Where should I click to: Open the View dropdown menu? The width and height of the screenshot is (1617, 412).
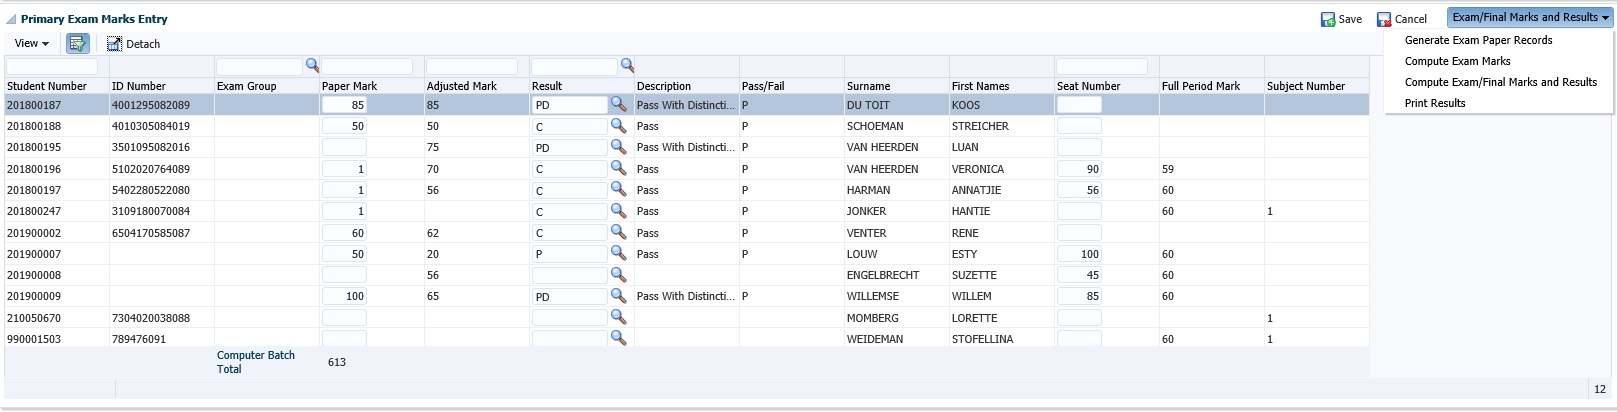32,44
